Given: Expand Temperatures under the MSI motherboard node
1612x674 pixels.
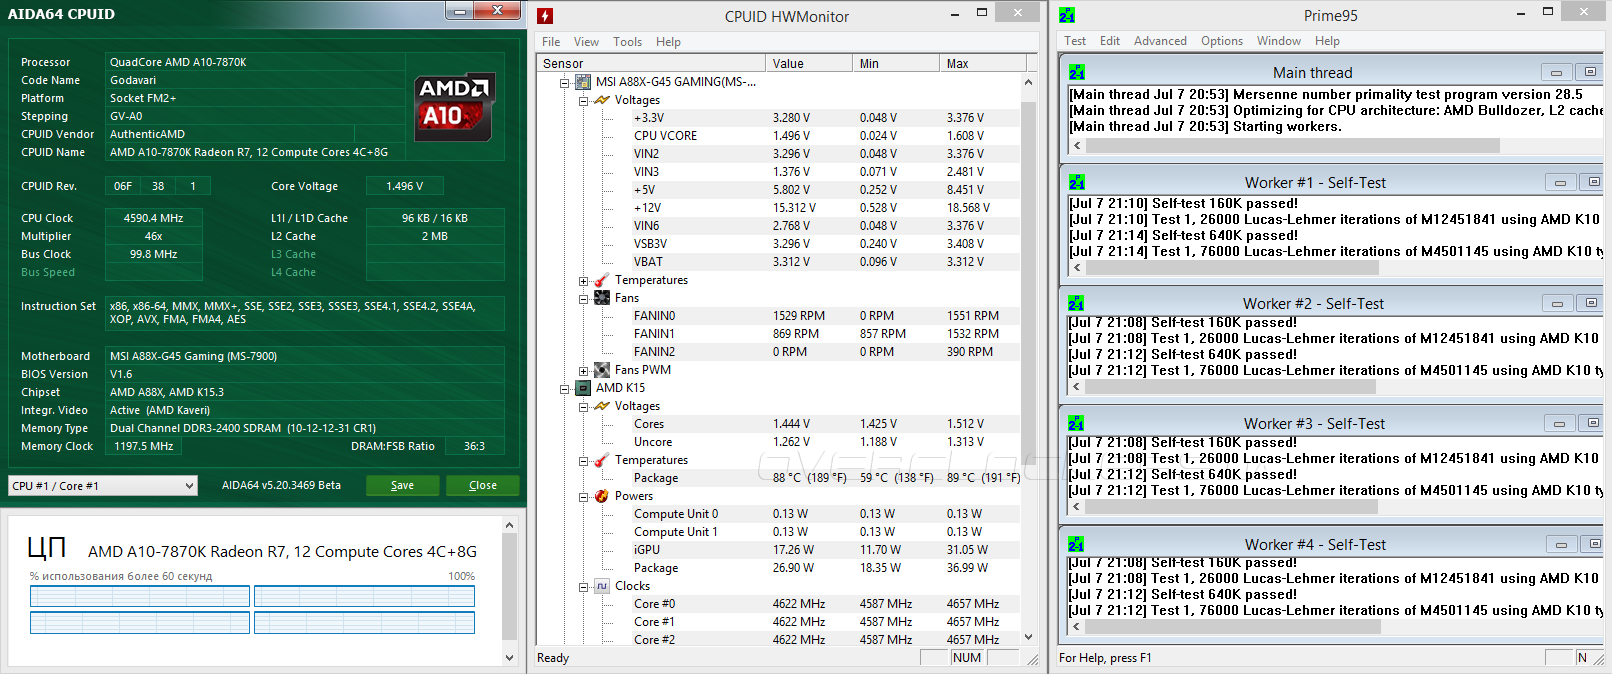Looking at the screenshot, I should pyautogui.click(x=584, y=281).
